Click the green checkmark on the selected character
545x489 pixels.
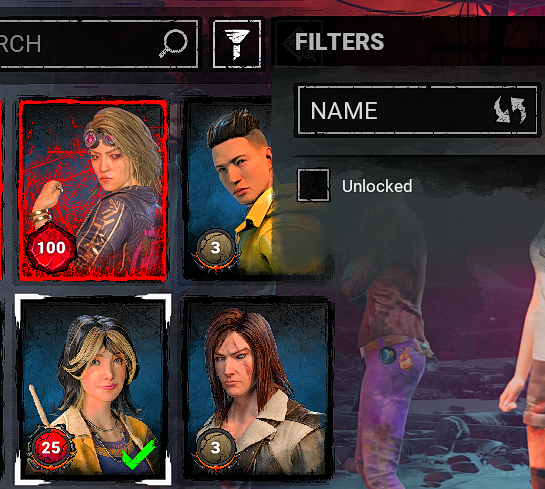click(x=139, y=454)
